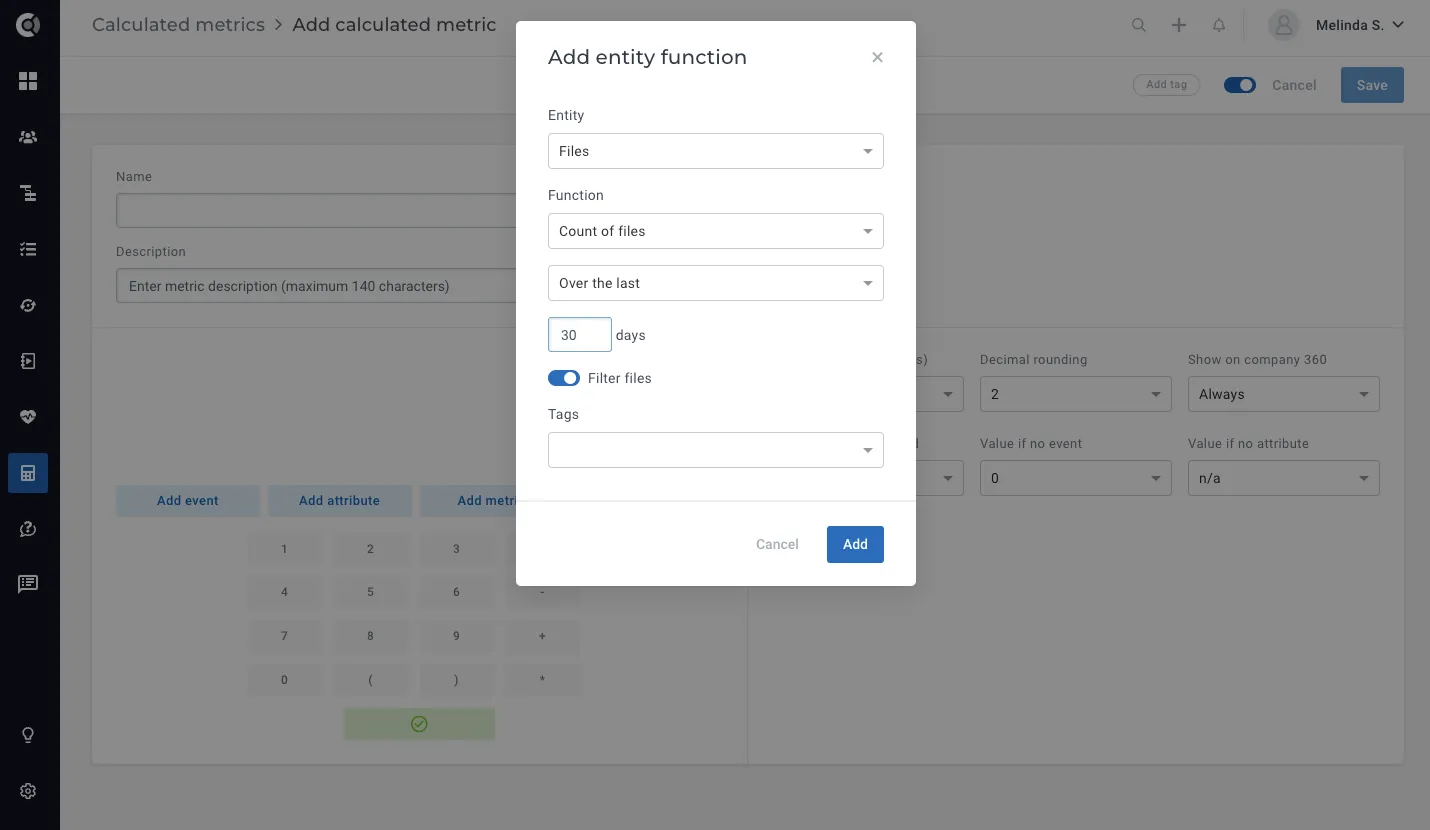
Task: Toggle the Filter files switch
Action: pyautogui.click(x=564, y=378)
